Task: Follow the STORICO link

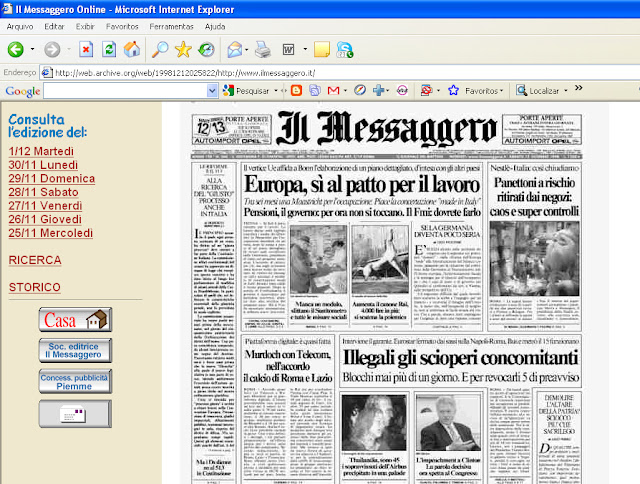Action: click(x=34, y=287)
